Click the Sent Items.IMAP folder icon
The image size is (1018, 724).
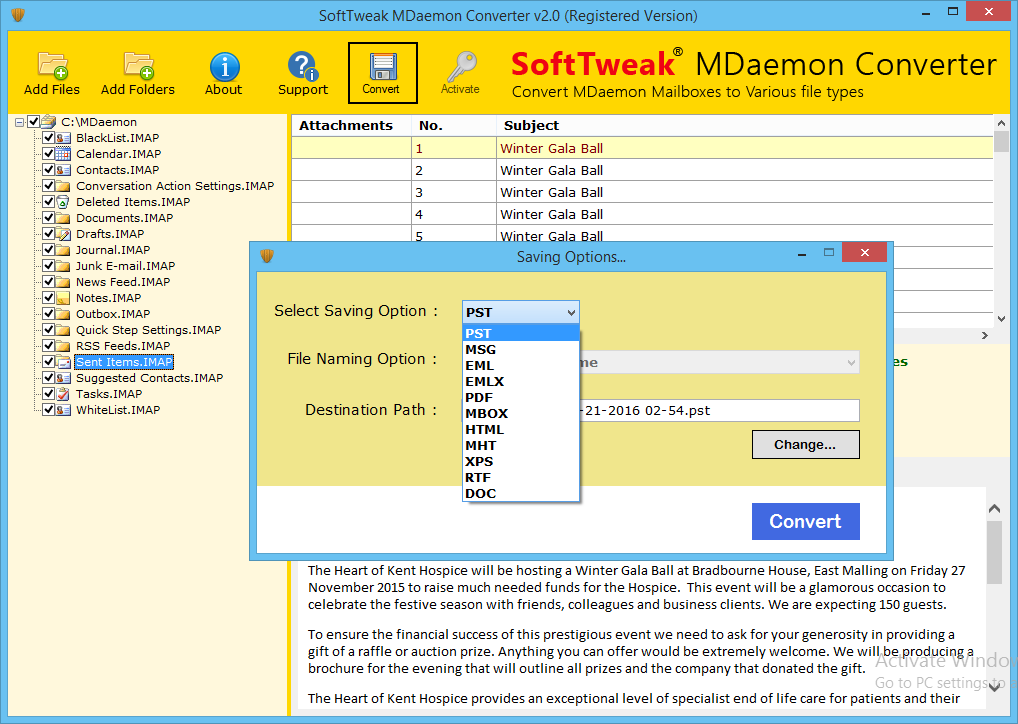point(63,362)
